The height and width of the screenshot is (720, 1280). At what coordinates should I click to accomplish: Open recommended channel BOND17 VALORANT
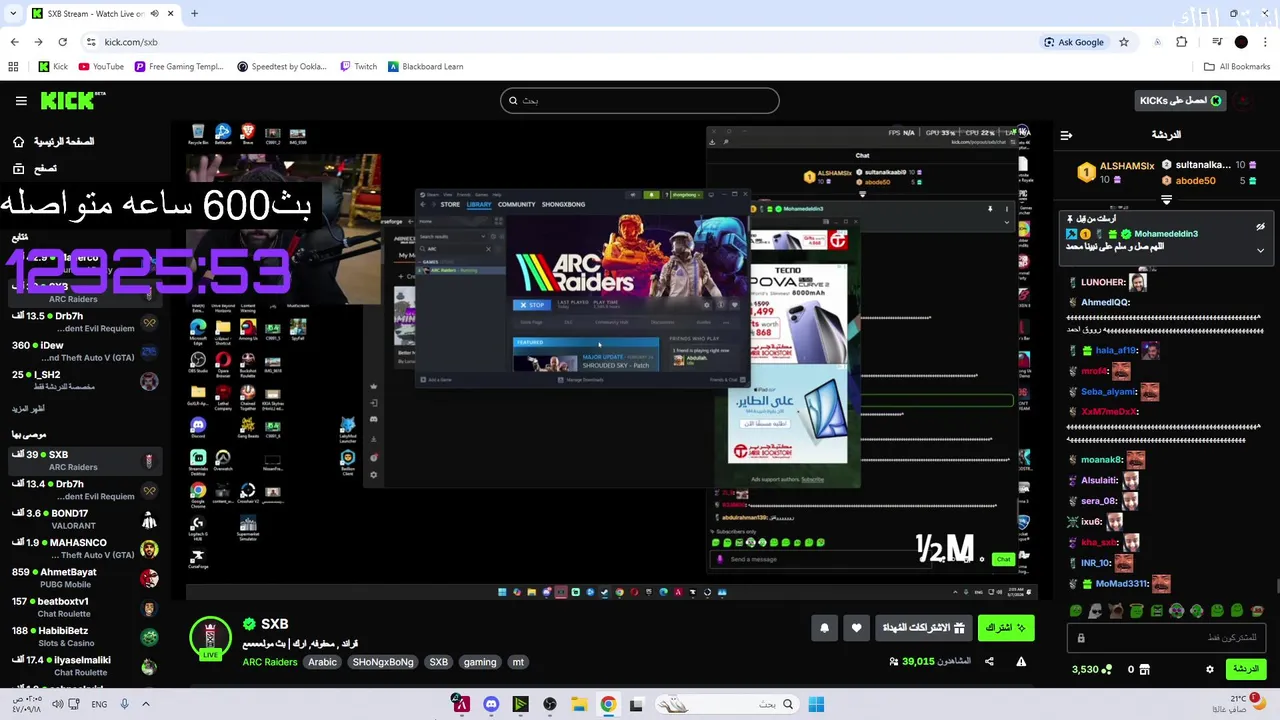83,519
